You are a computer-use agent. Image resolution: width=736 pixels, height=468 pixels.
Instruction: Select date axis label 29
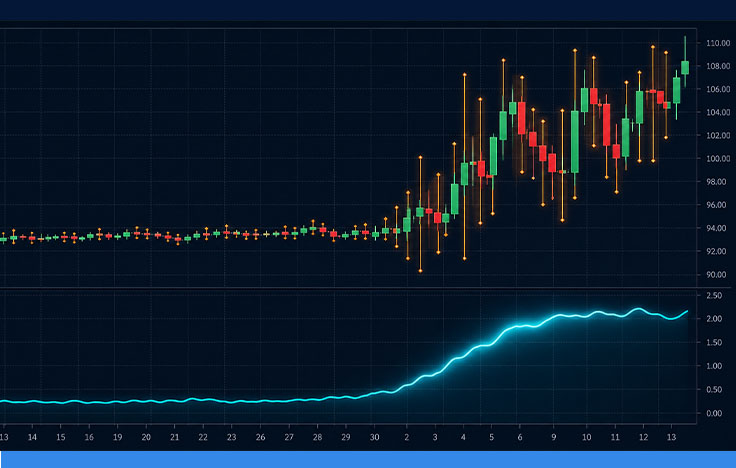[x=346, y=437]
